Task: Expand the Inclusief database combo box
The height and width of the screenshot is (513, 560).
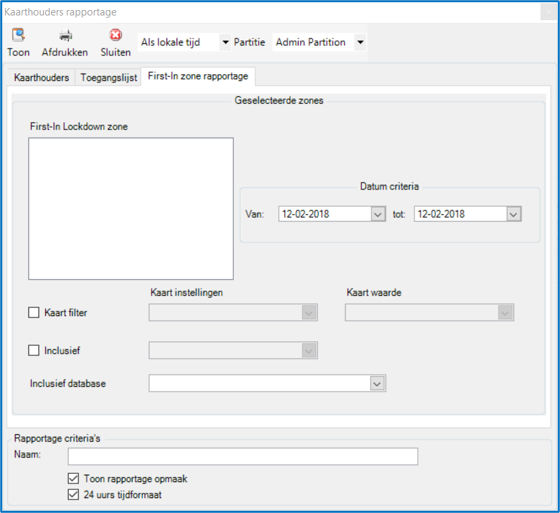Action: click(378, 384)
